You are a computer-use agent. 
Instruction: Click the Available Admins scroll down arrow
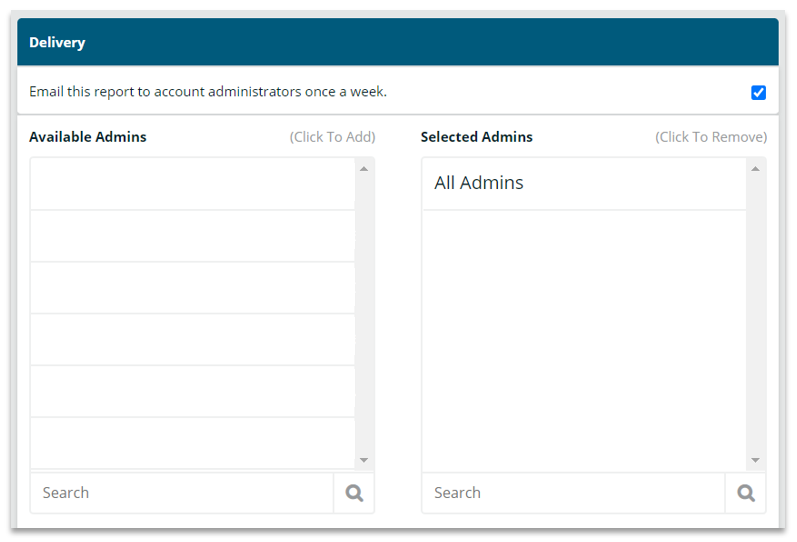pyautogui.click(x=364, y=460)
